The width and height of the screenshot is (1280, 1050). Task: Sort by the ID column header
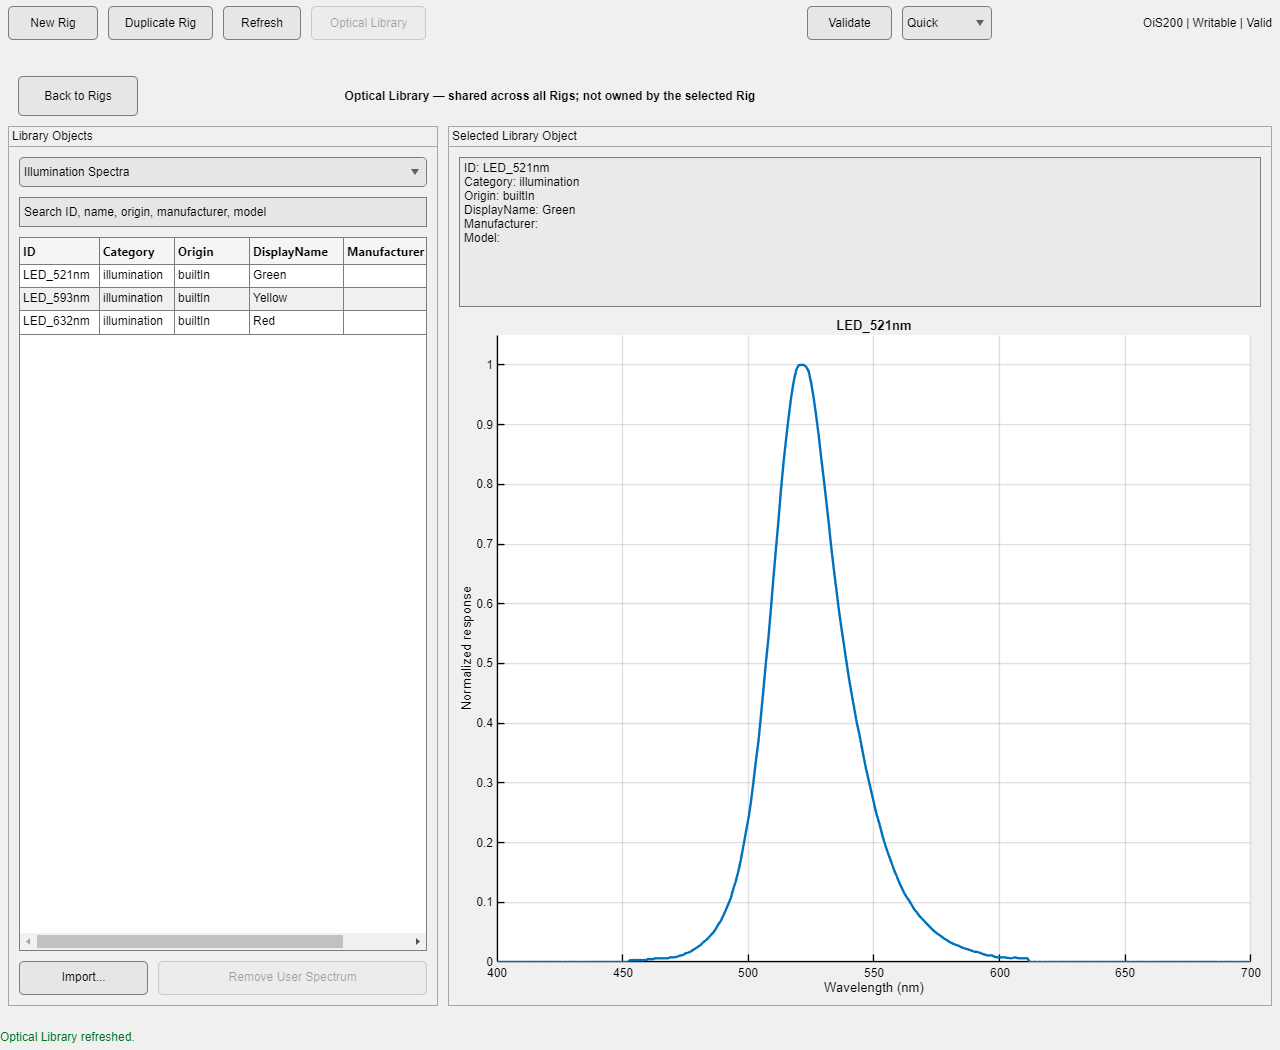[x=60, y=252]
